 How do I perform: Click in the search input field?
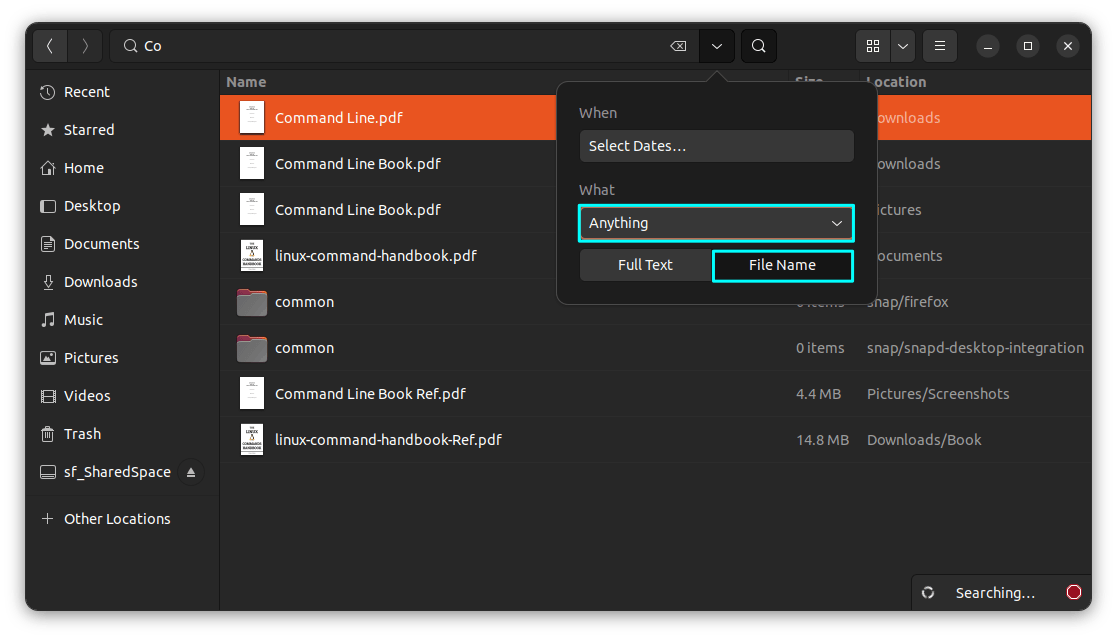tap(400, 46)
